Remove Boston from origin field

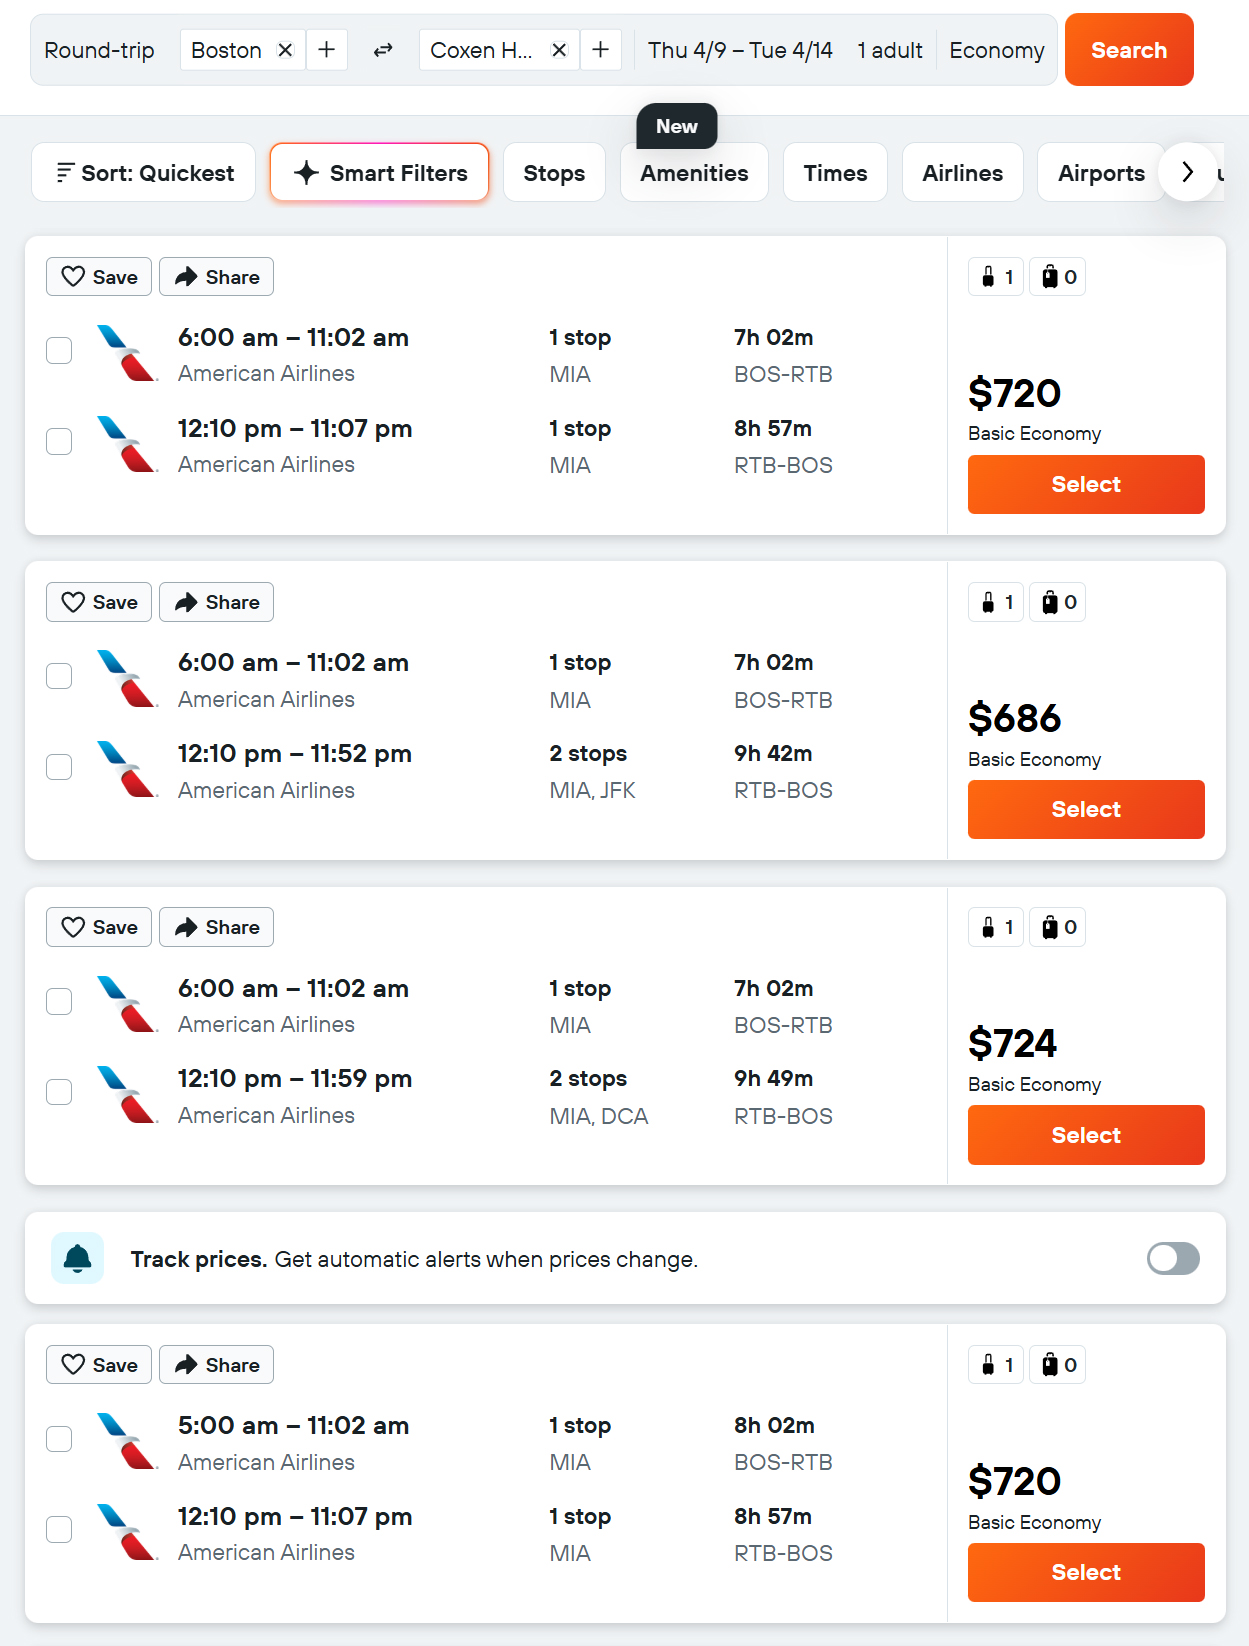[x=285, y=50]
